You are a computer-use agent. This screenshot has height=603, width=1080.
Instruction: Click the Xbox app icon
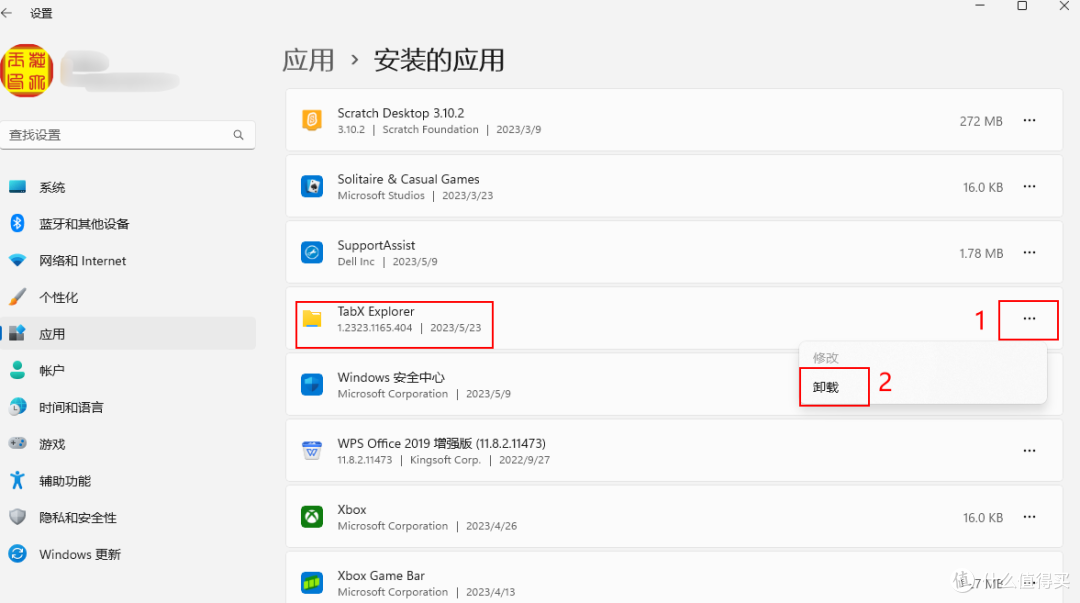tap(312, 517)
